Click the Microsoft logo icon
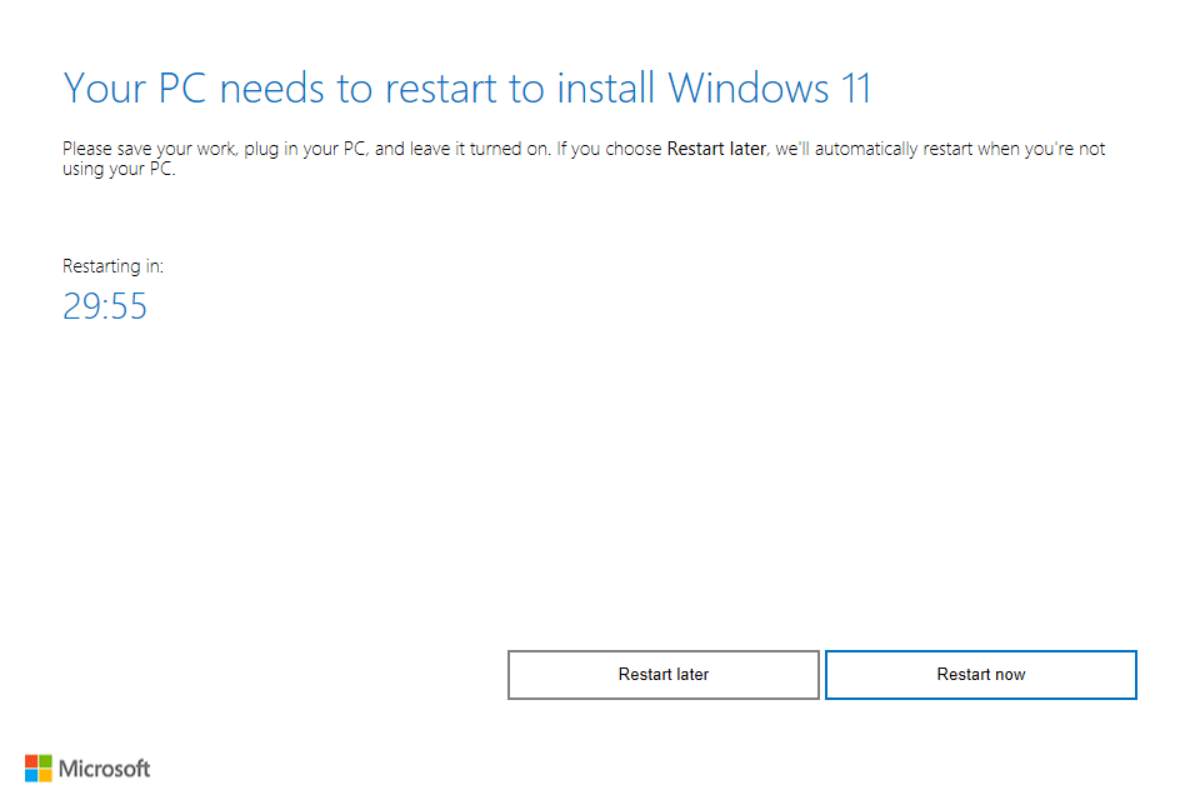 [x=38, y=768]
